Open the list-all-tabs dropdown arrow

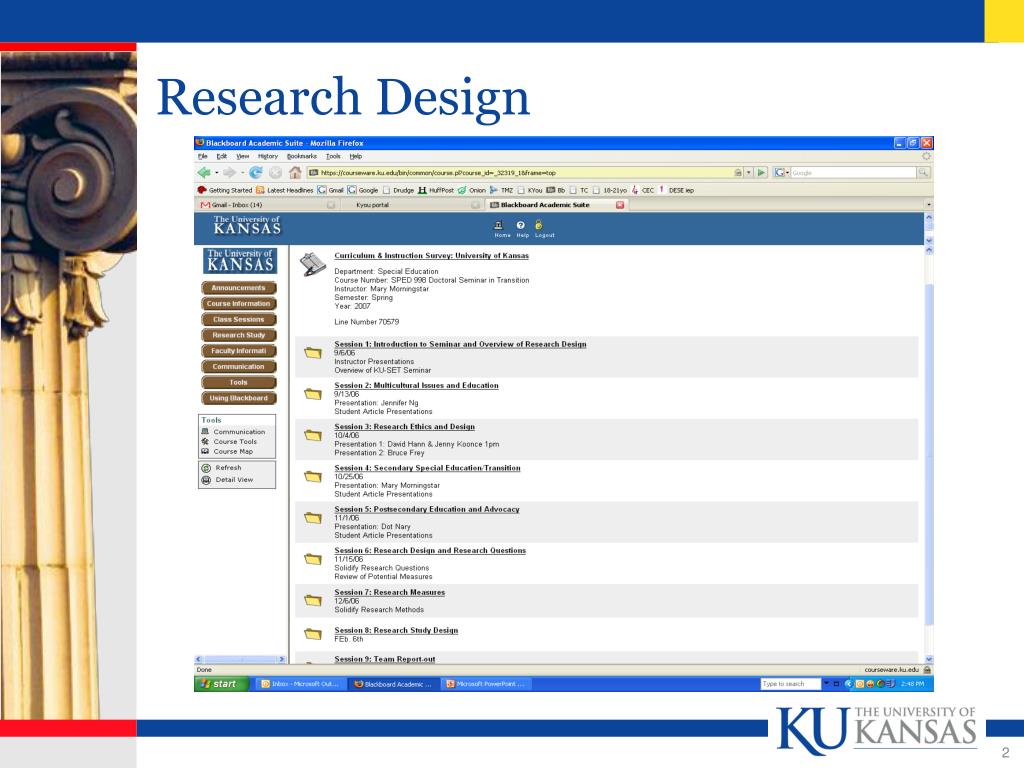[x=929, y=205]
